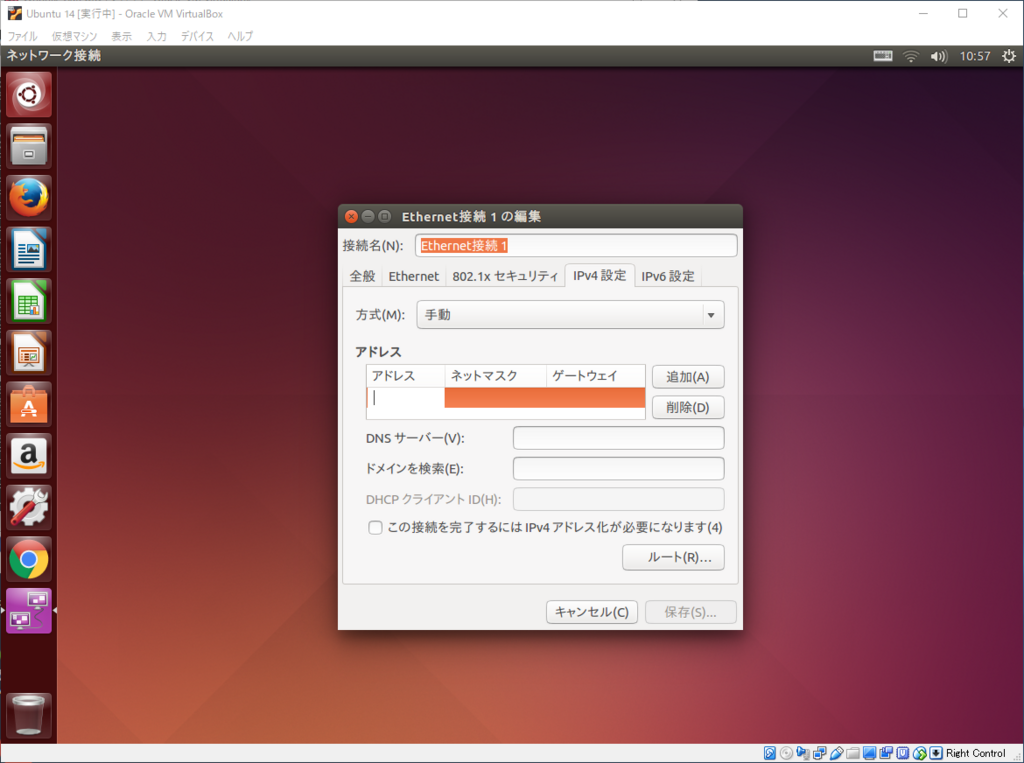Screen dimensions: 1024x763
Task: Click the 追加(A) add button
Action: point(688,377)
